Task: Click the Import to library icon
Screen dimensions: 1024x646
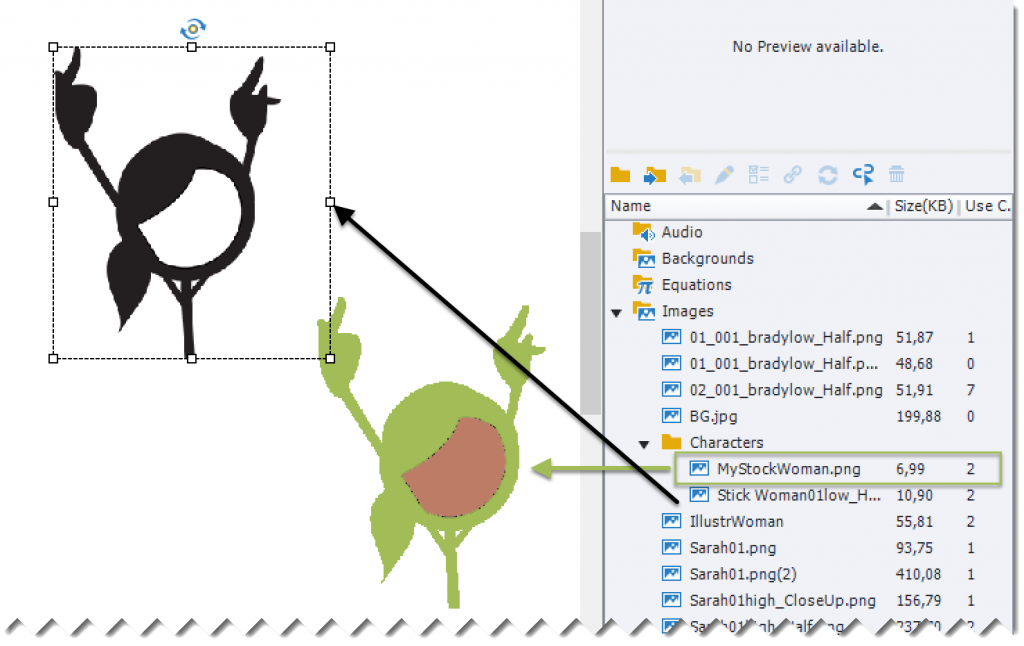Action: [655, 175]
